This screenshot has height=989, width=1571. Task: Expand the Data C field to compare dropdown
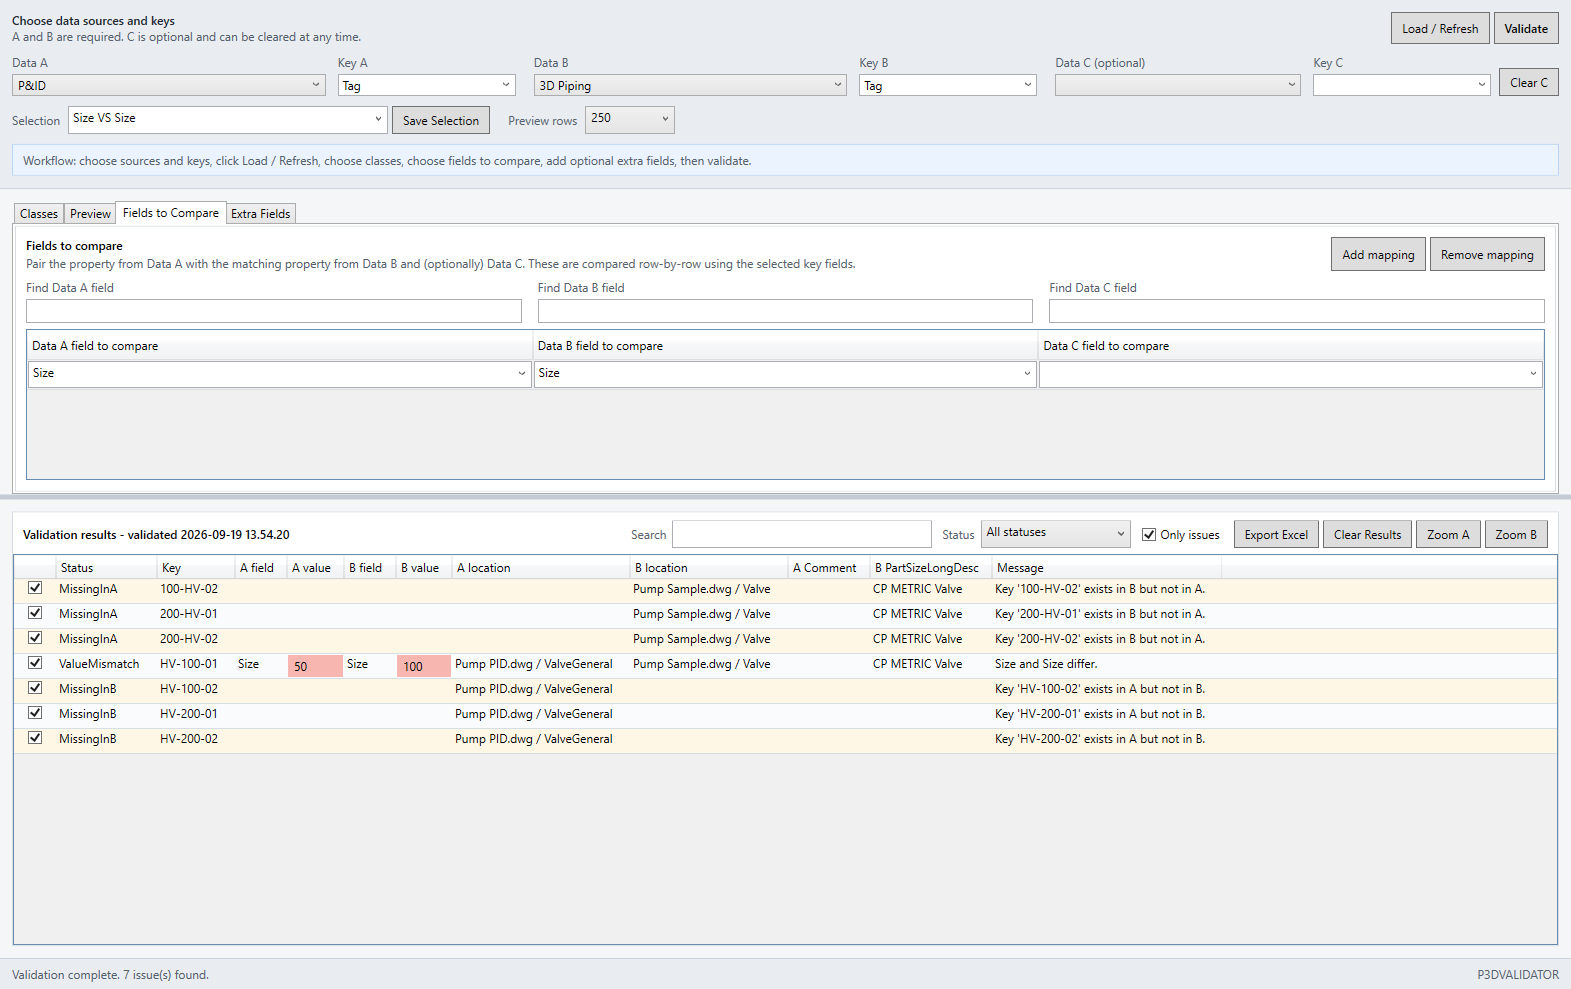click(1291, 374)
